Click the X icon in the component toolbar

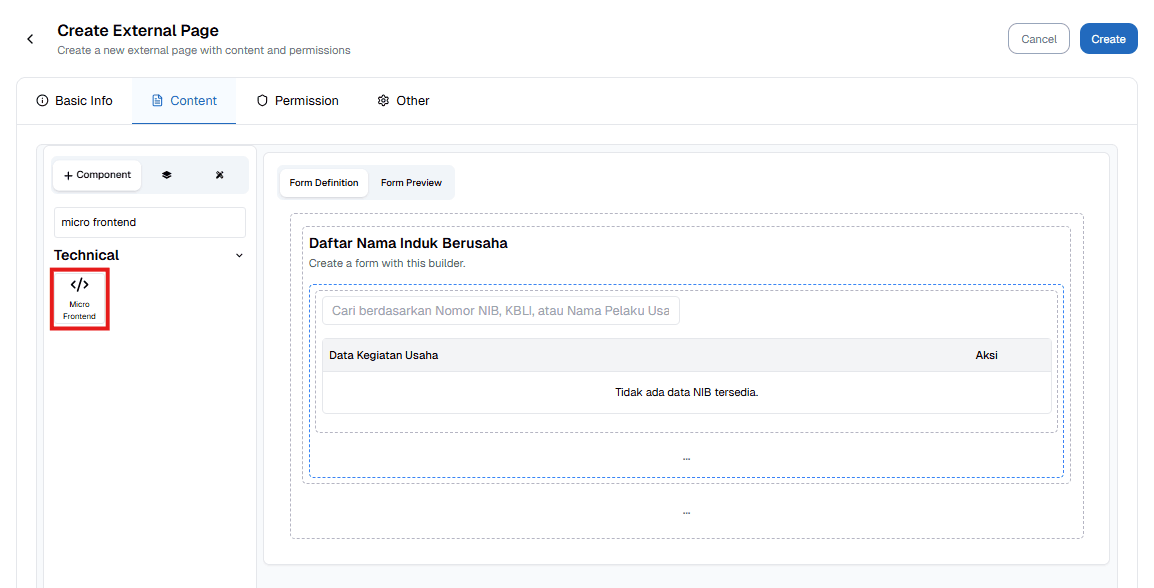219,174
